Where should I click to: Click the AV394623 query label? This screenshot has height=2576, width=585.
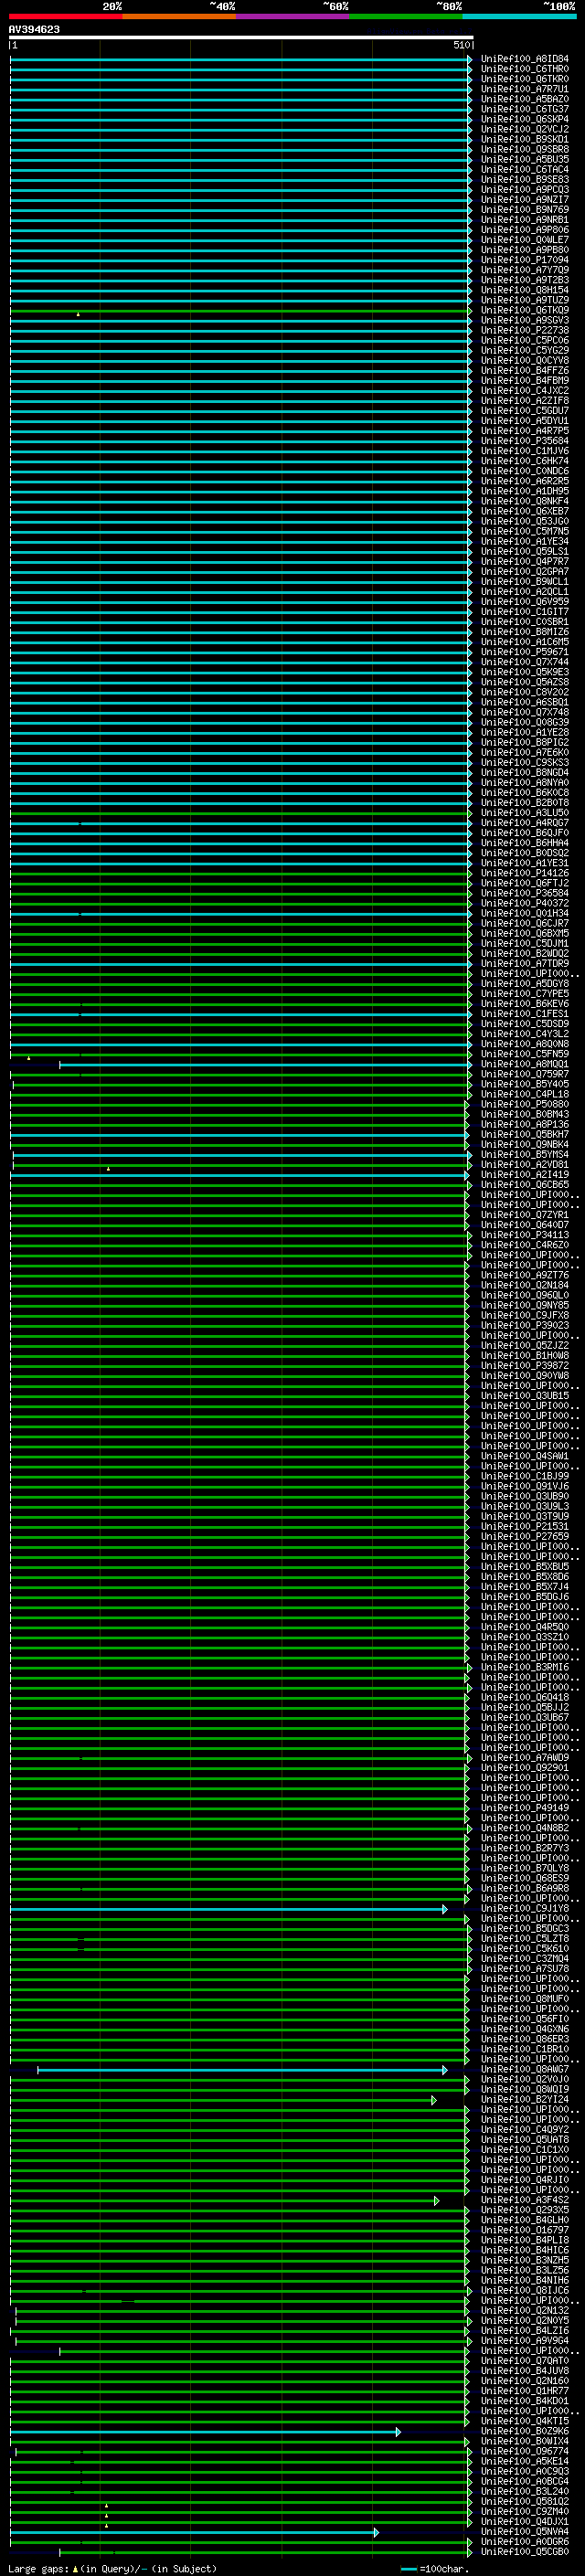(34, 29)
